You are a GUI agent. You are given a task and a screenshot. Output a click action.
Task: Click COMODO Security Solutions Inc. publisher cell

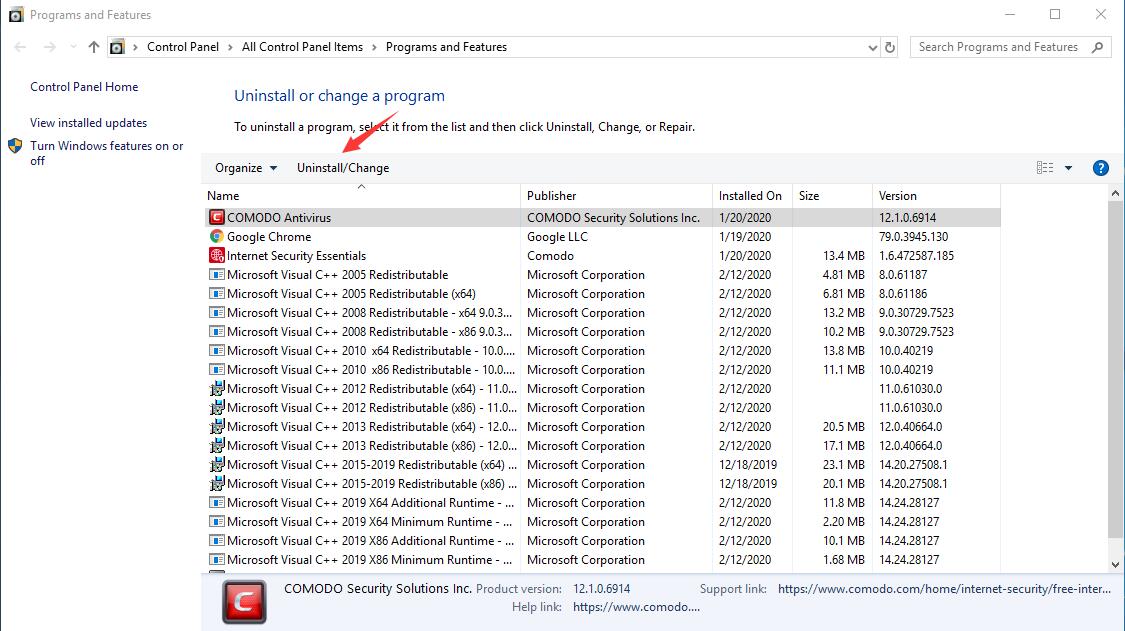(613, 218)
